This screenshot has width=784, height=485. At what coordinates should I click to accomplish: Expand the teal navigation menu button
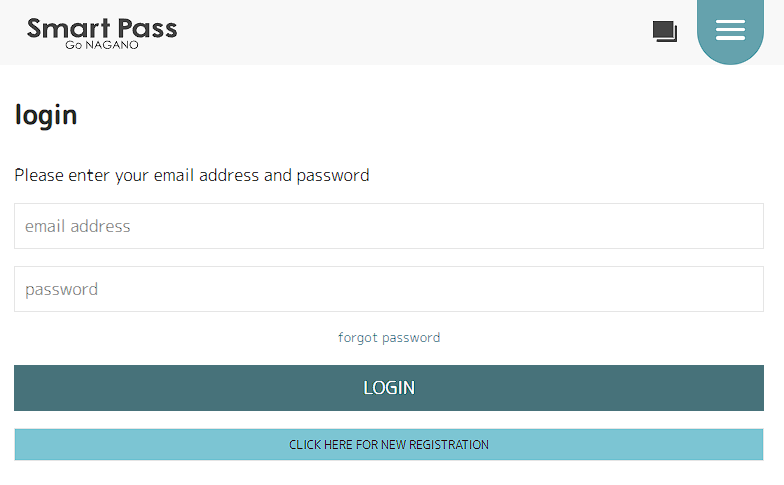pyautogui.click(x=730, y=30)
